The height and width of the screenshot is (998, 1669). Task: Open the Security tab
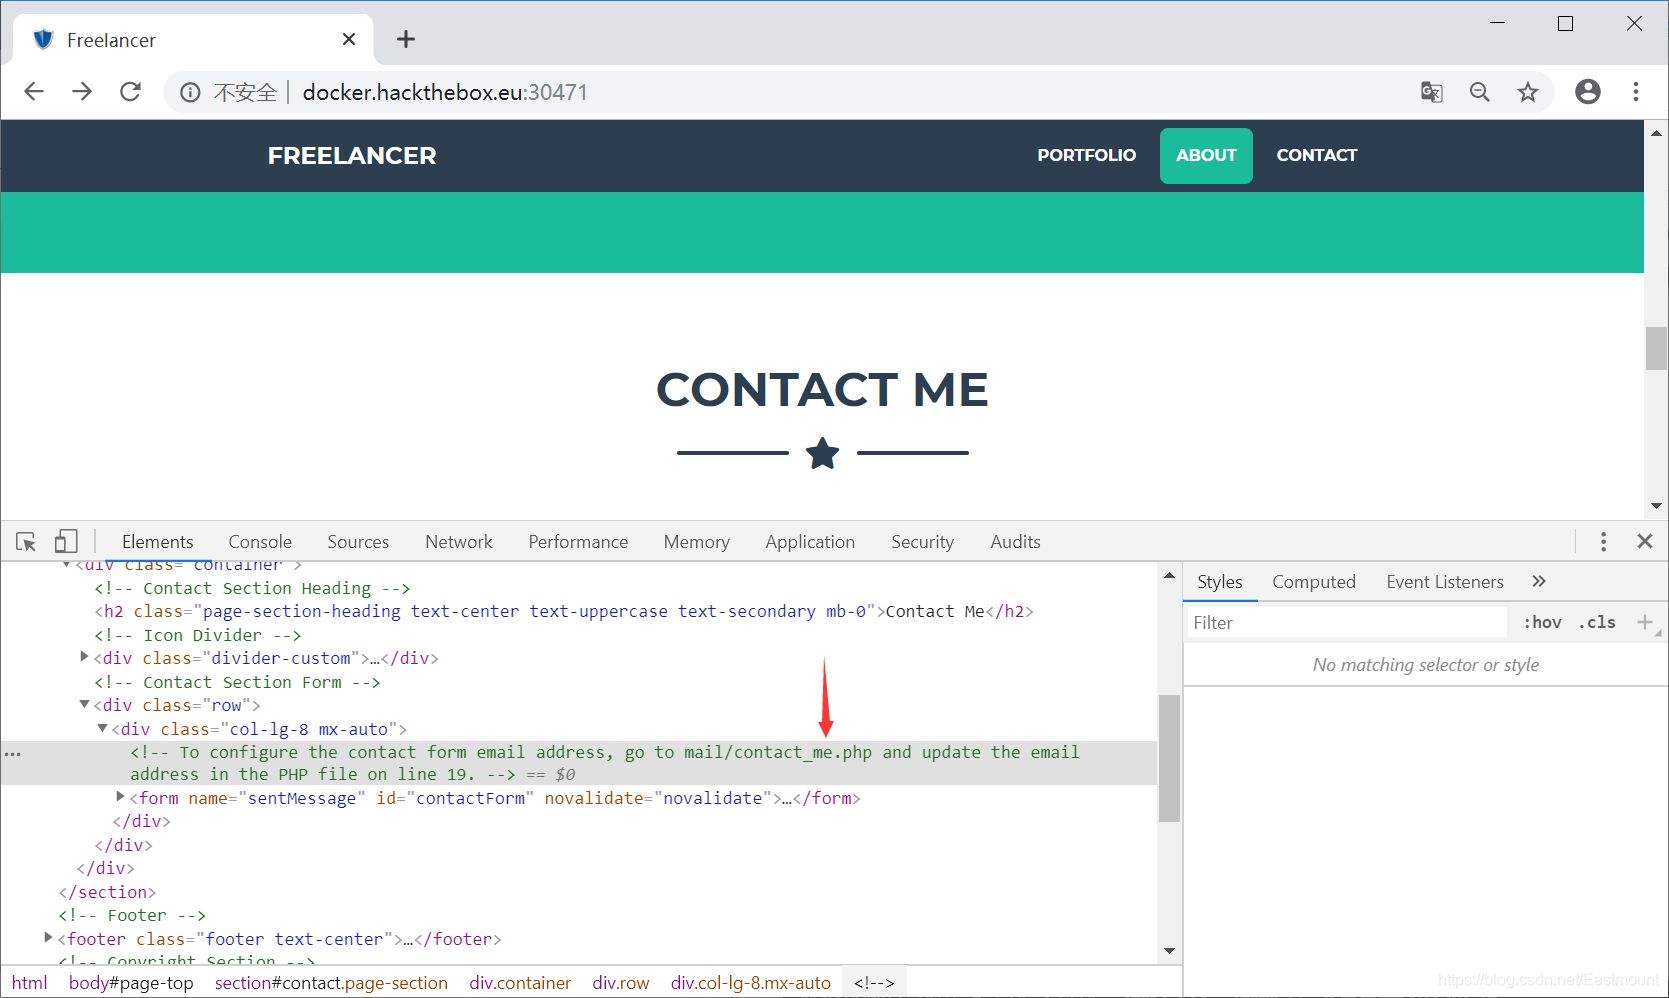pyautogui.click(x=922, y=542)
